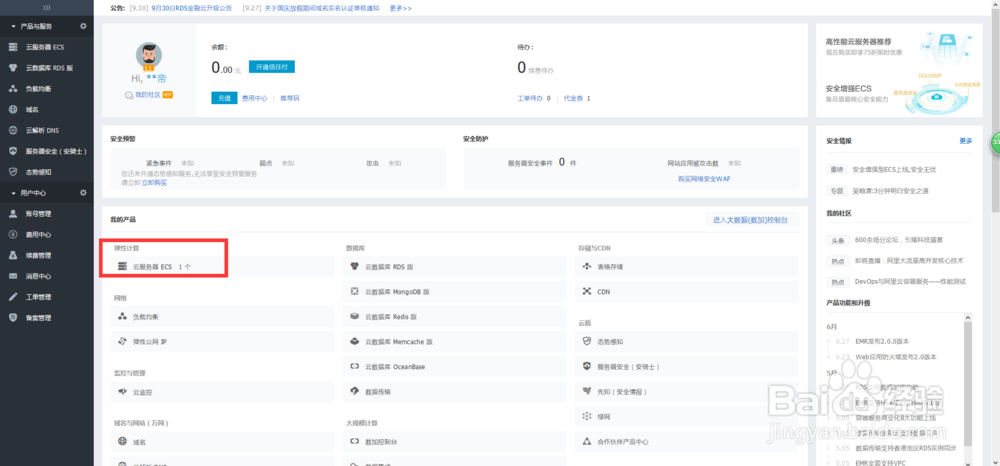Screen dimensions: 1000x466
Task: Open 数加控制台 under 大规模计算
Action: [454, 442]
